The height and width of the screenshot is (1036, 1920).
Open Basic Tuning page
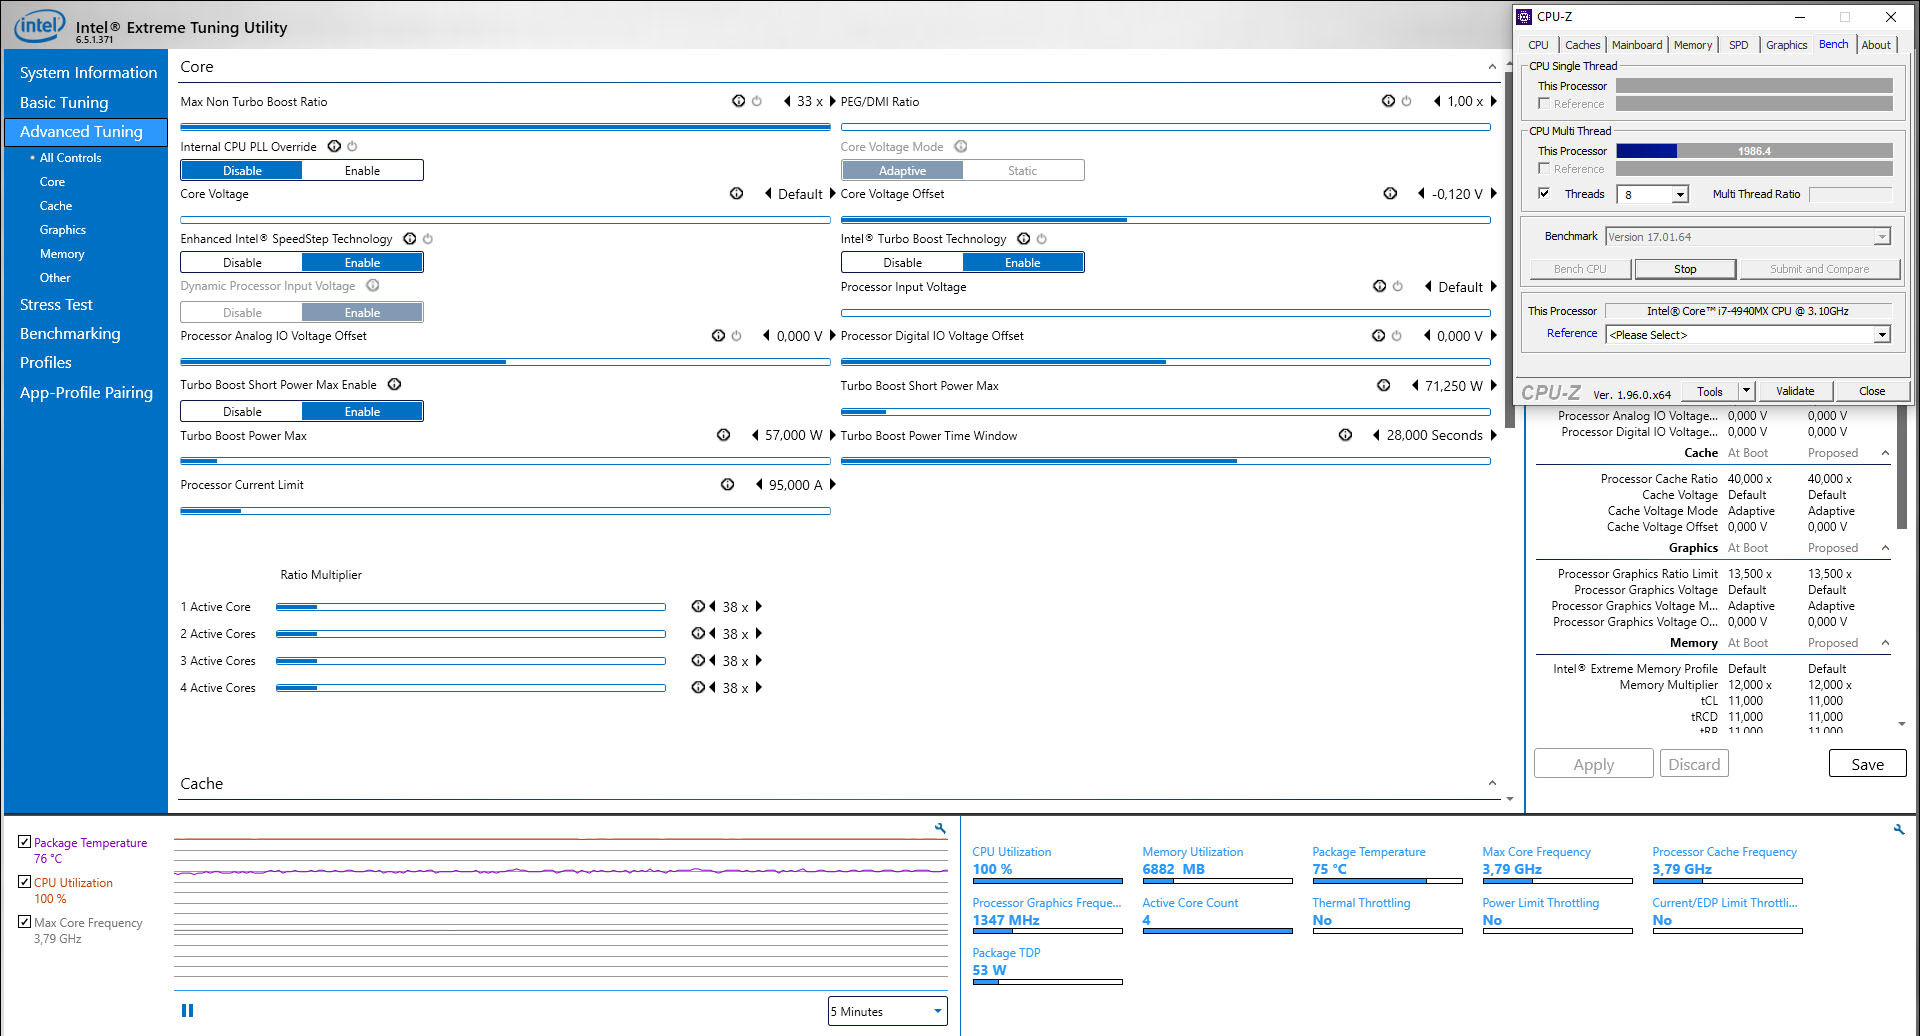click(x=64, y=103)
